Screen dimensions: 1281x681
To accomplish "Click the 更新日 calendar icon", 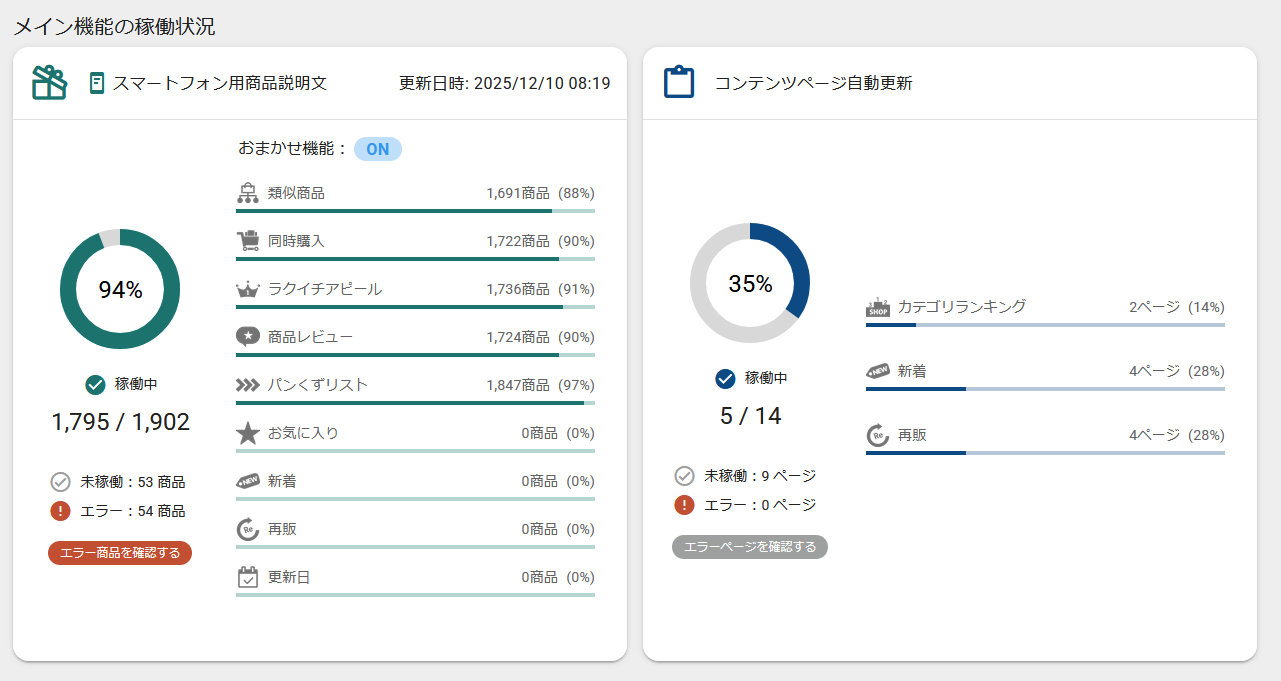I will 248,577.
